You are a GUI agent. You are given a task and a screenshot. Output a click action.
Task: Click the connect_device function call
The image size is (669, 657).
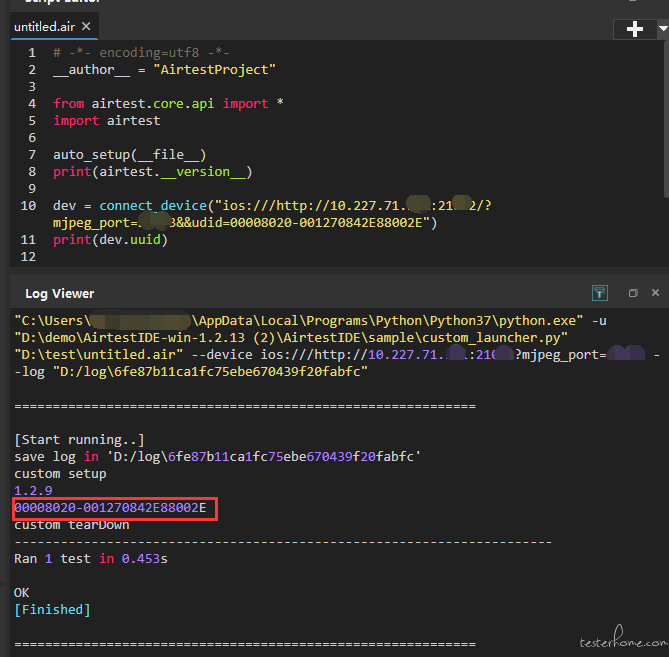[153, 206]
